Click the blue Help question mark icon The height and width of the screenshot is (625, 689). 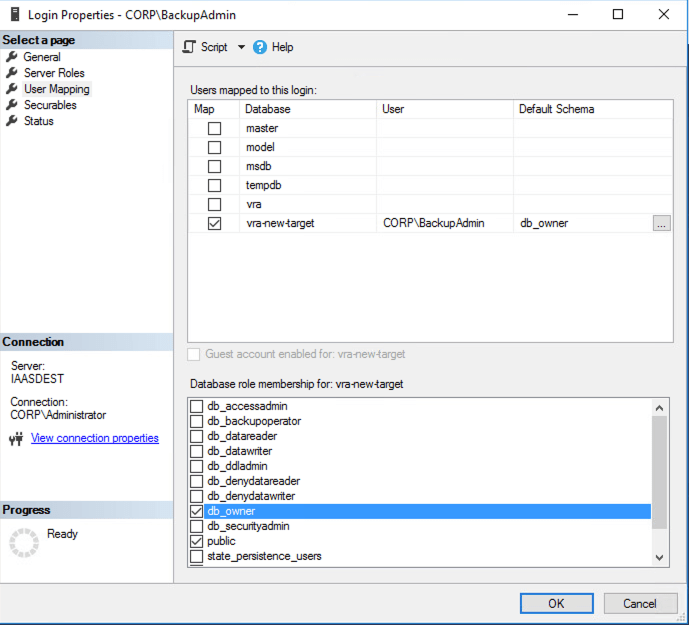click(x=261, y=47)
